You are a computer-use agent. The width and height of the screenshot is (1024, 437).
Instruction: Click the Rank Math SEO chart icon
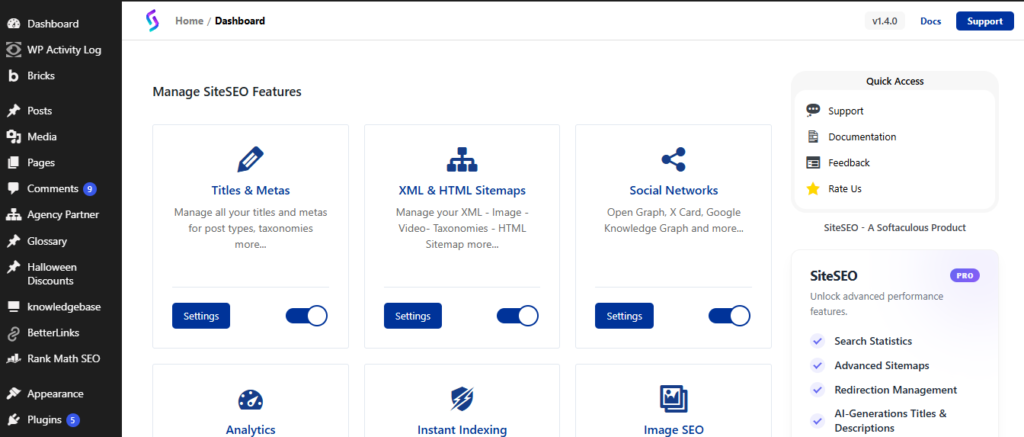point(13,359)
